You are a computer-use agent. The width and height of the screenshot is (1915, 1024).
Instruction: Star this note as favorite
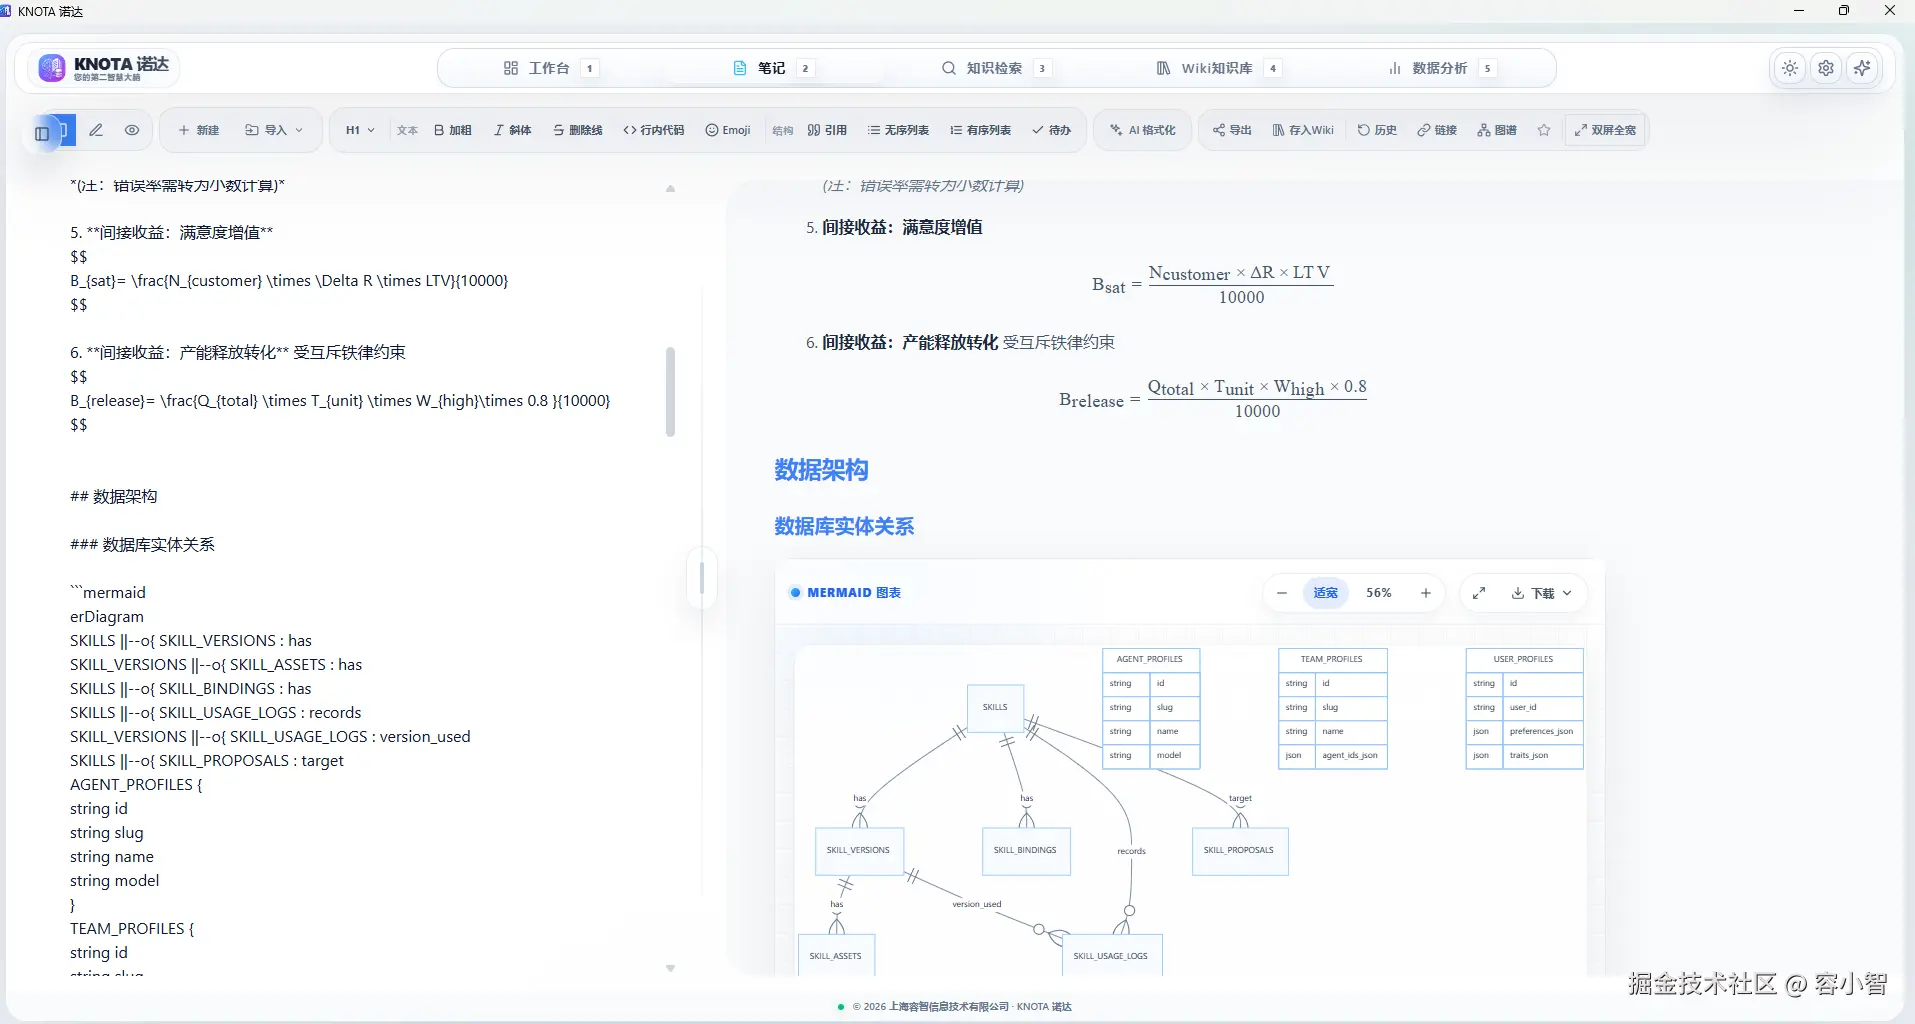coord(1543,130)
